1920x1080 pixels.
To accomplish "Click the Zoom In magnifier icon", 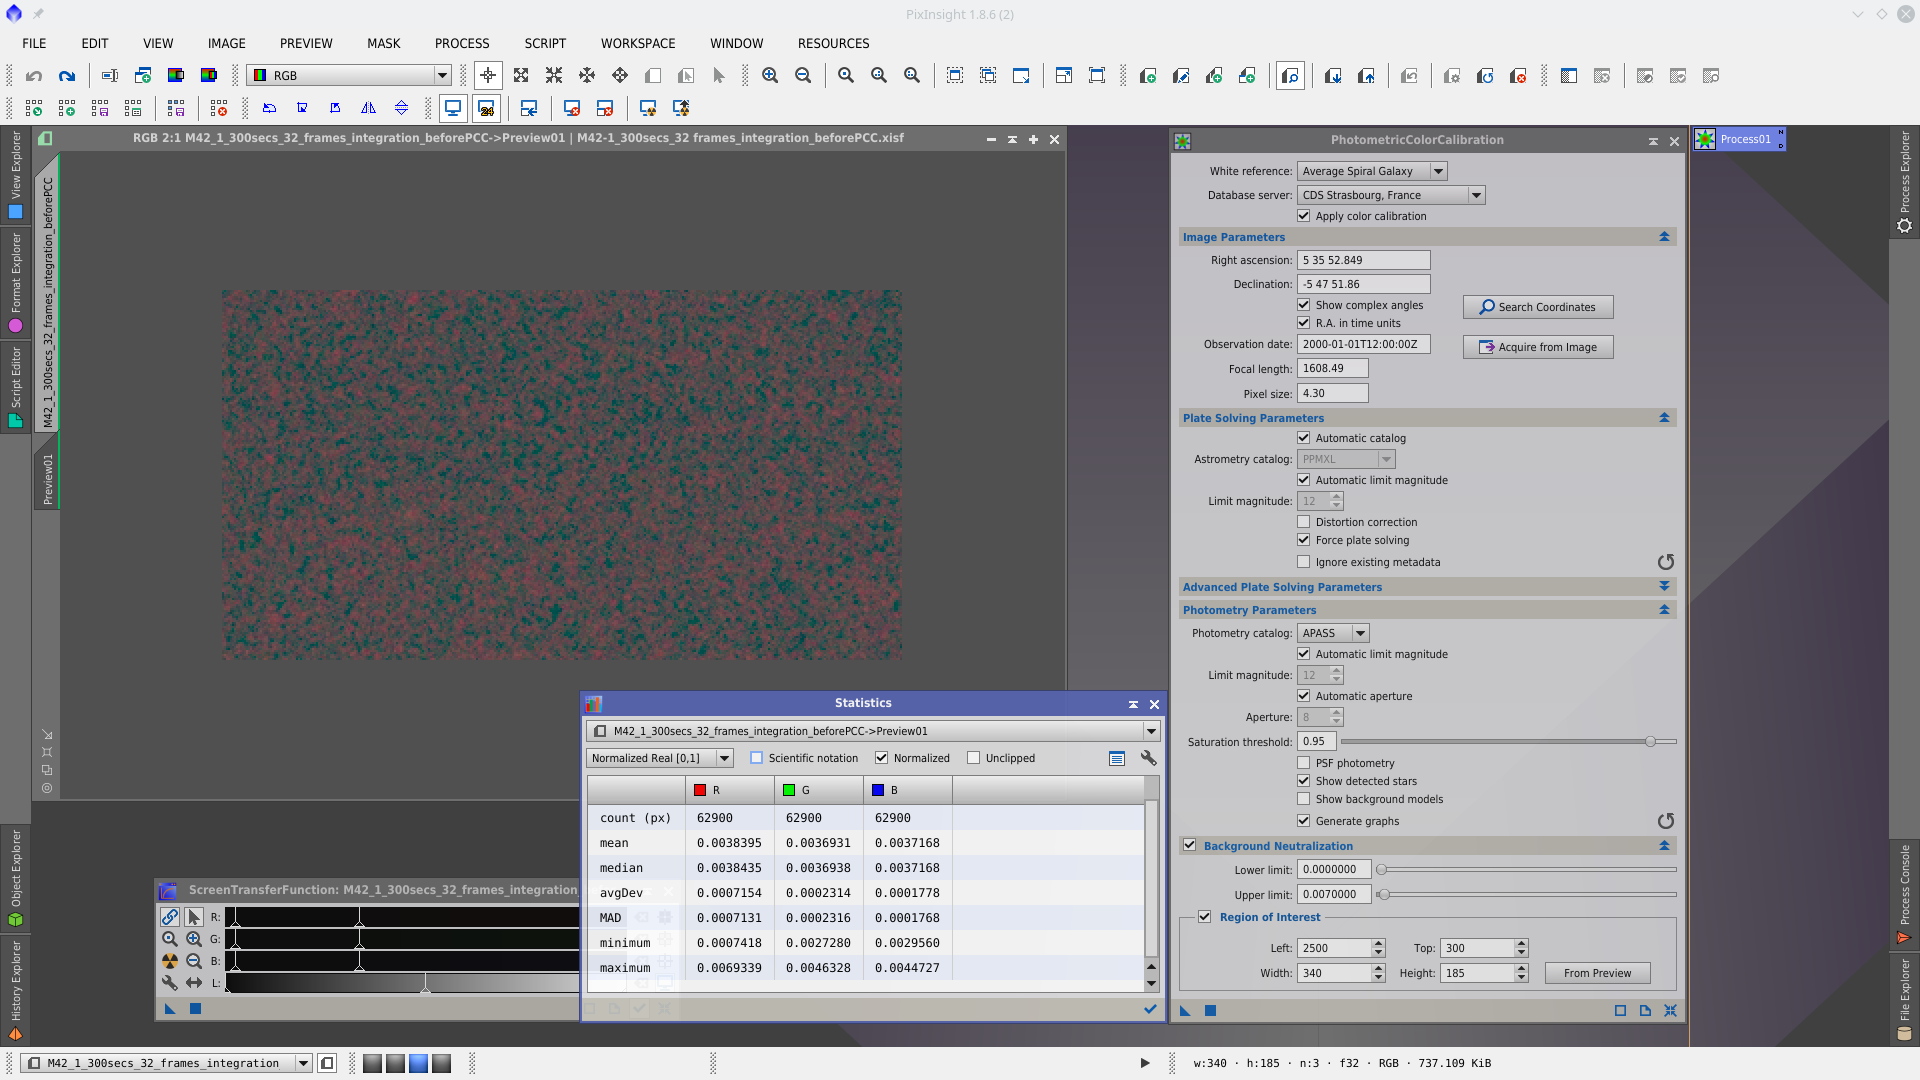I will coord(770,76).
